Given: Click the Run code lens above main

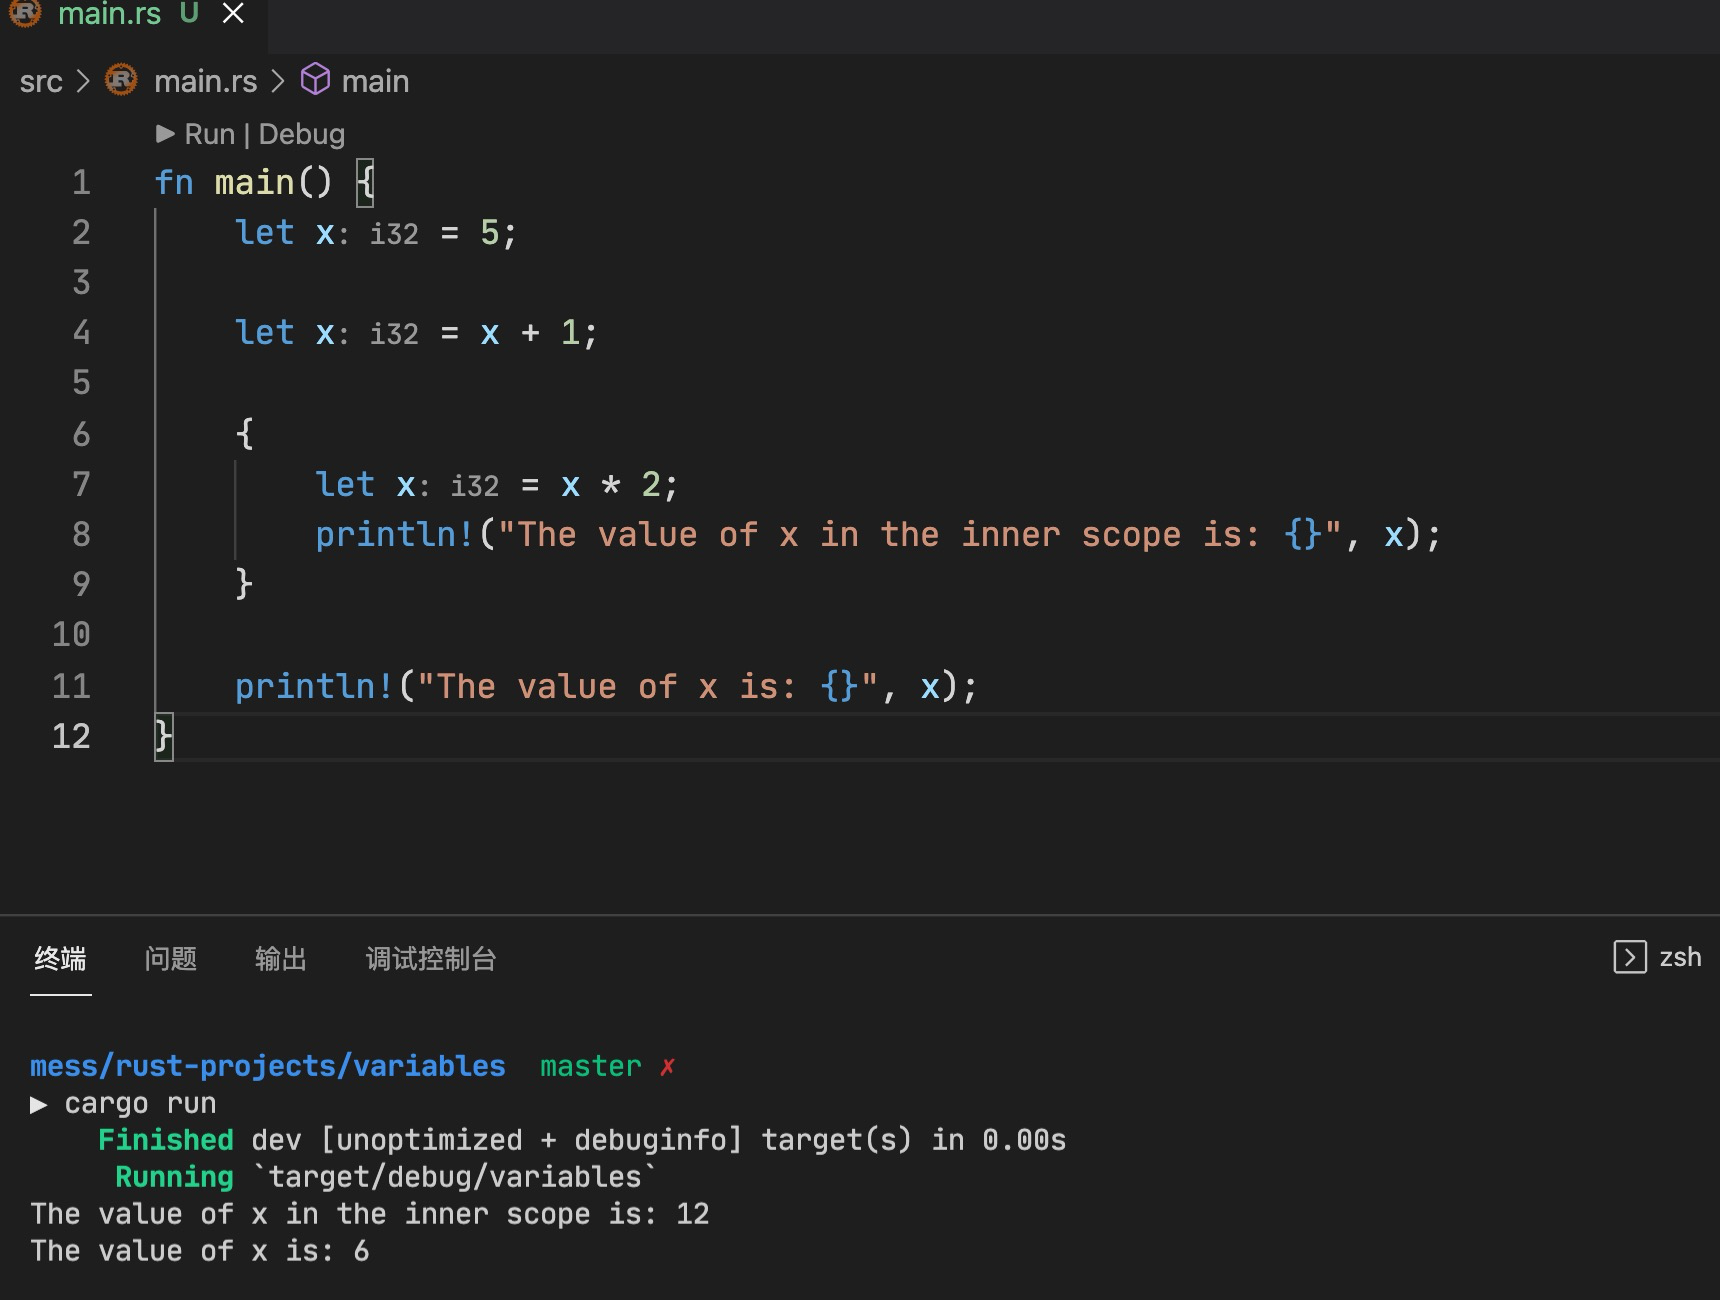Looking at the screenshot, I should pos(209,134).
